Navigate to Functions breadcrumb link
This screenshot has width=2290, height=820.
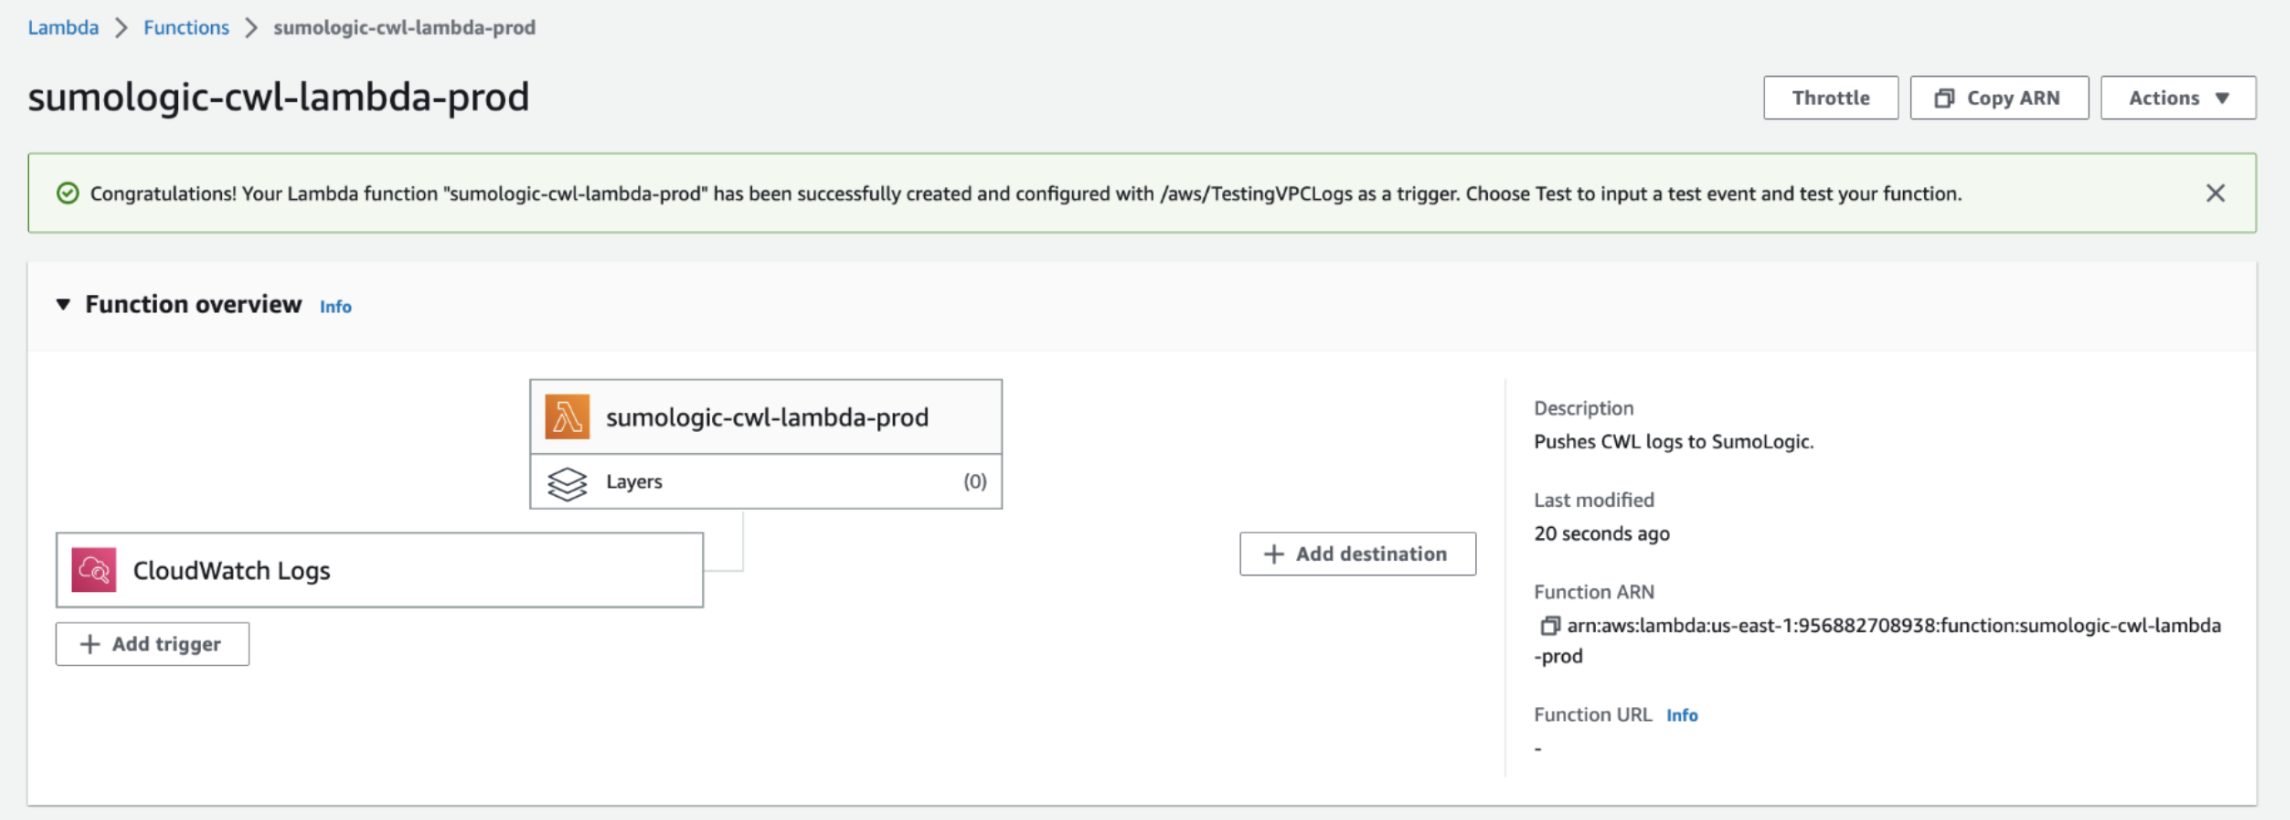click(x=186, y=27)
